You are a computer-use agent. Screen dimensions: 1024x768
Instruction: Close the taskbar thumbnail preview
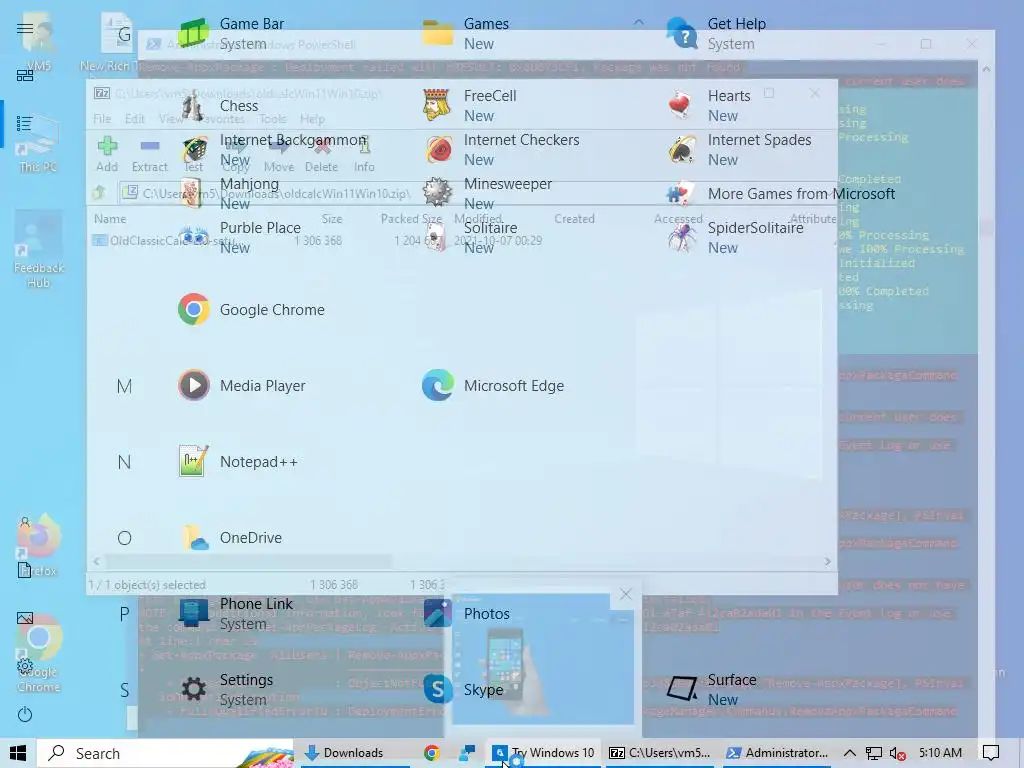point(626,594)
